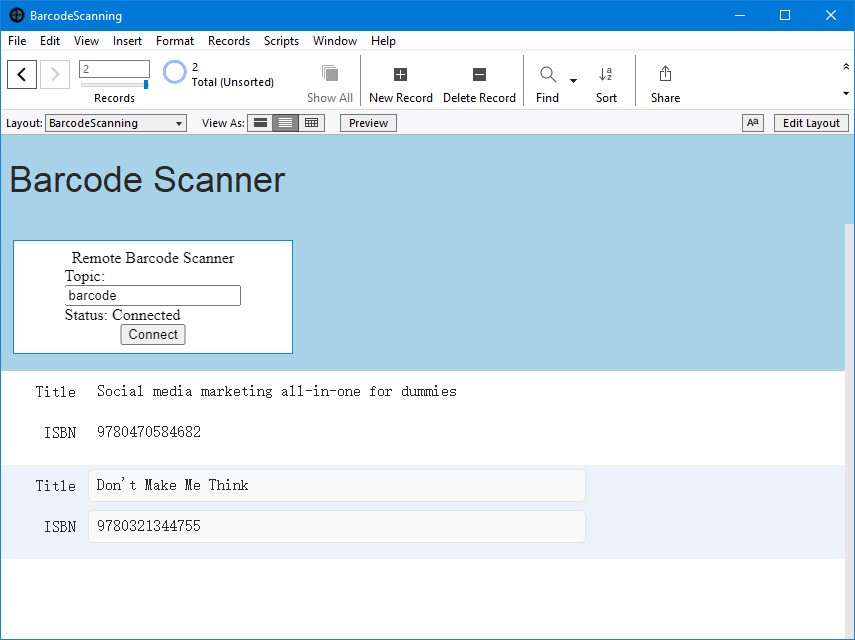Click the Sort icon
Screen dimensions: 855x640
[606, 75]
